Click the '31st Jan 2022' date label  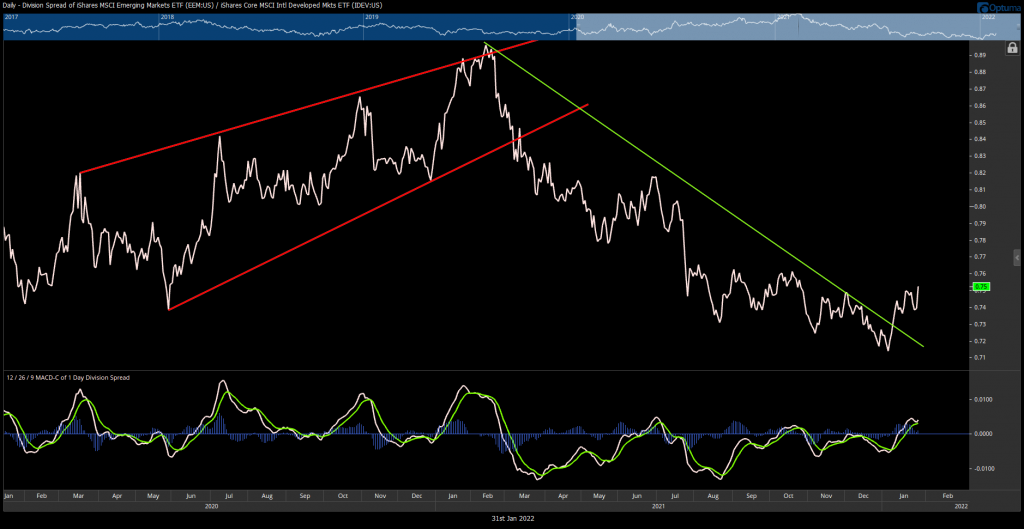click(x=511, y=518)
